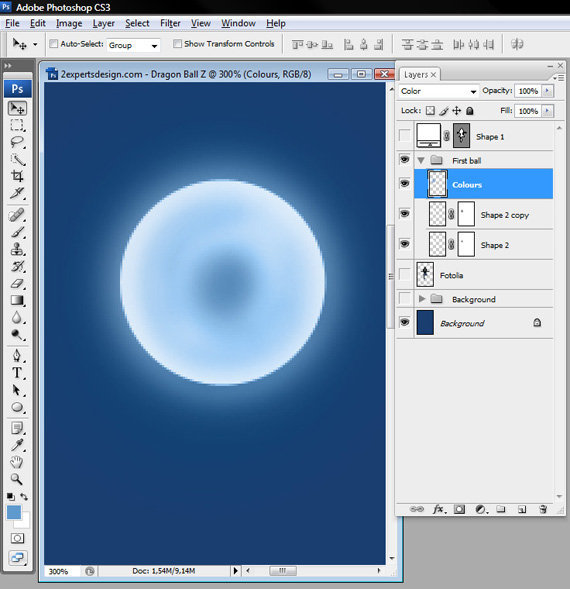Screen dimensions: 570x589
Task: Select the Healing Brush tool
Action: coord(17,215)
